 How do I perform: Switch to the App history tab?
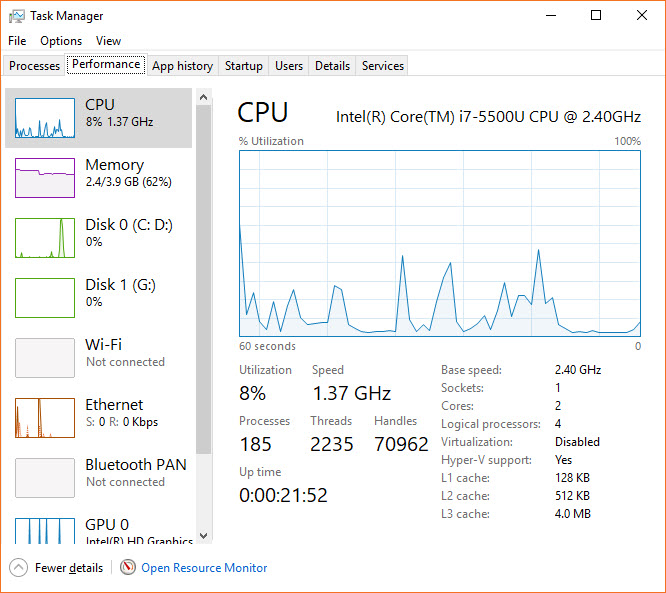coord(183,66)
